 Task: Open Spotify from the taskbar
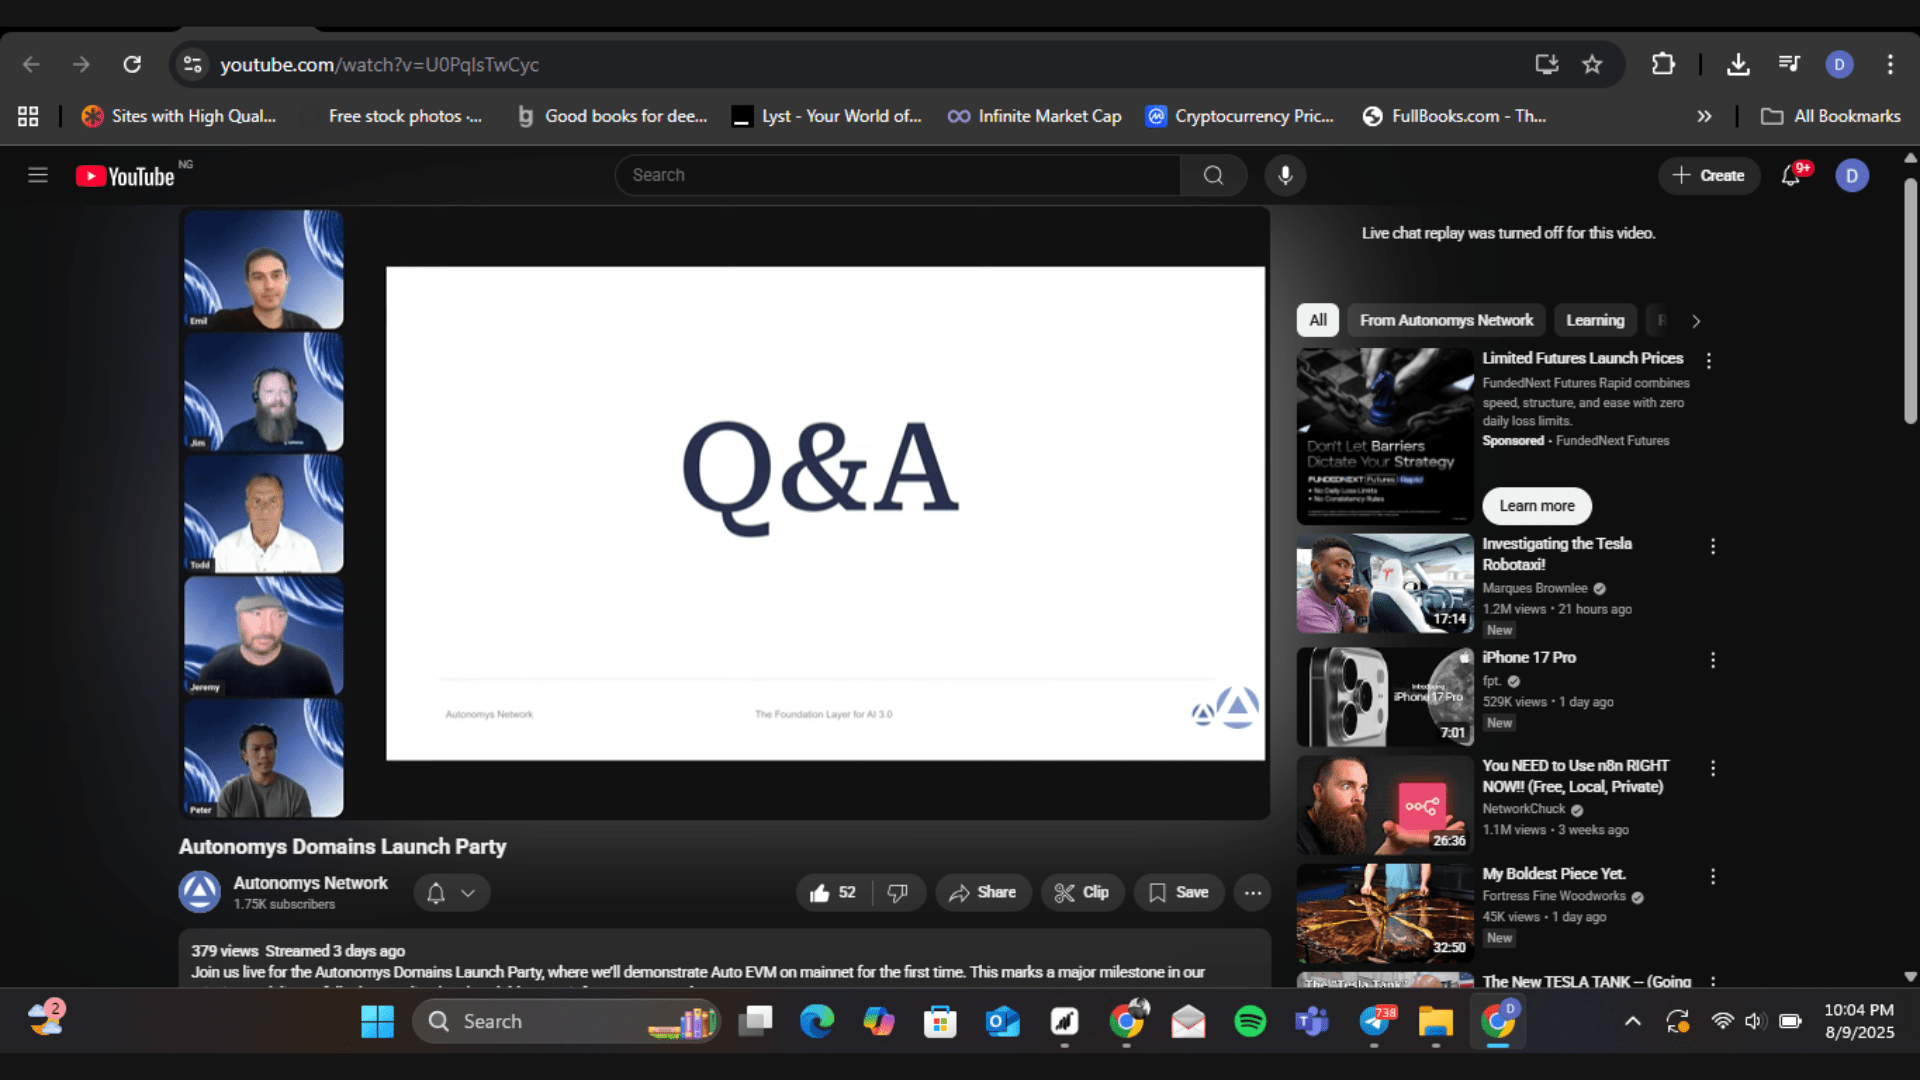1250,1021
